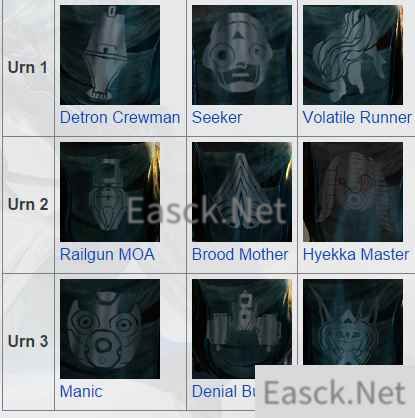This screenshot has height=418, width=415.
Task: Open the last Urn 3 emblem image
Action: click(353, 322)
